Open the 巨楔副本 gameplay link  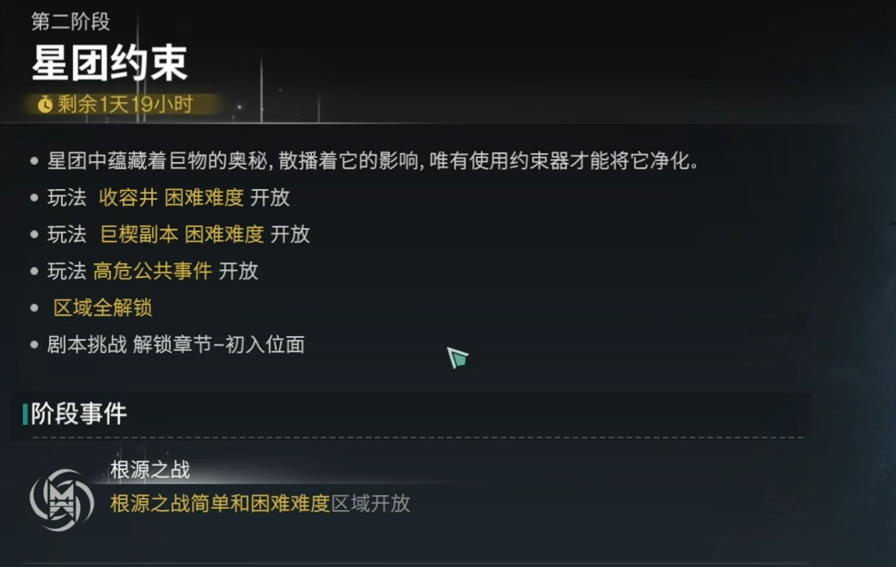pyautogui.click(x=138, y=234)
